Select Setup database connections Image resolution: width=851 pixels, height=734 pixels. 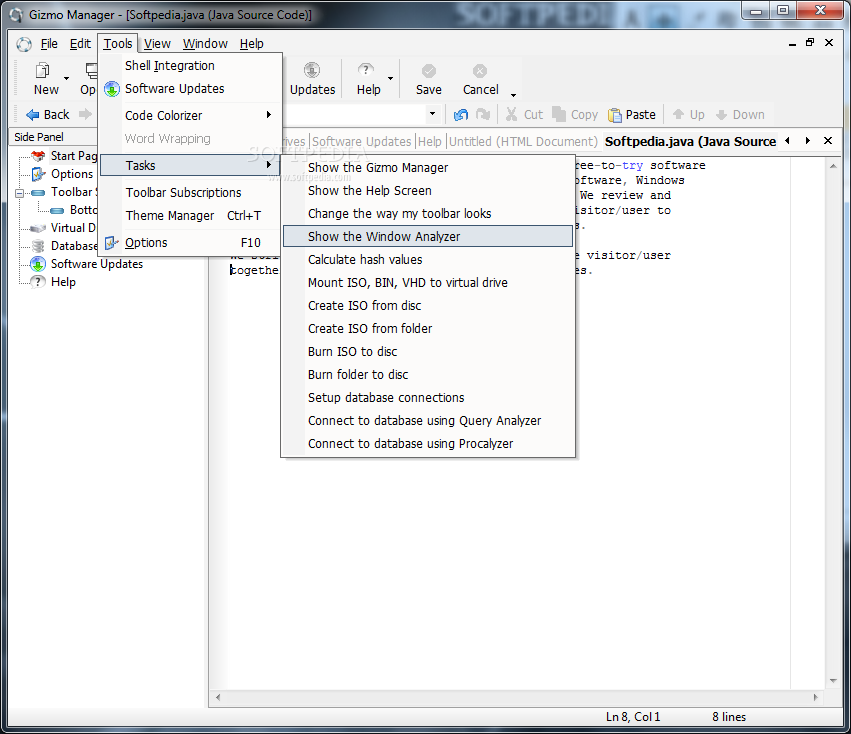tap(428, 398)
